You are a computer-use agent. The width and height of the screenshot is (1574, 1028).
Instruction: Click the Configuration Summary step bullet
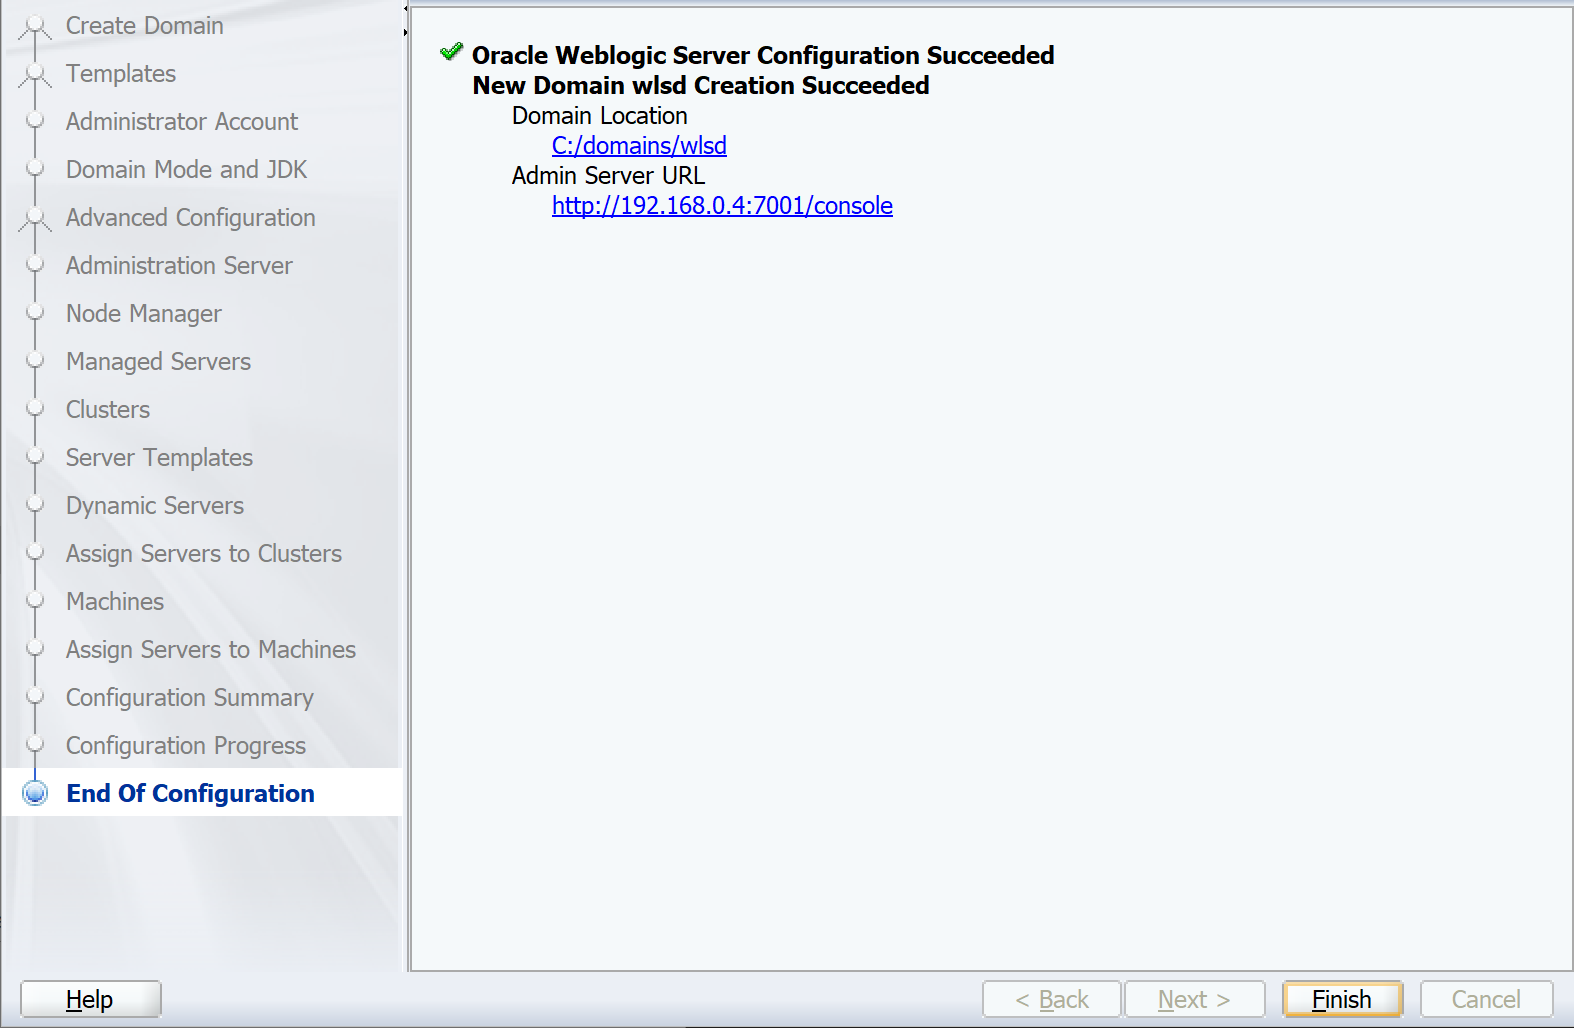tap(35, 696)
